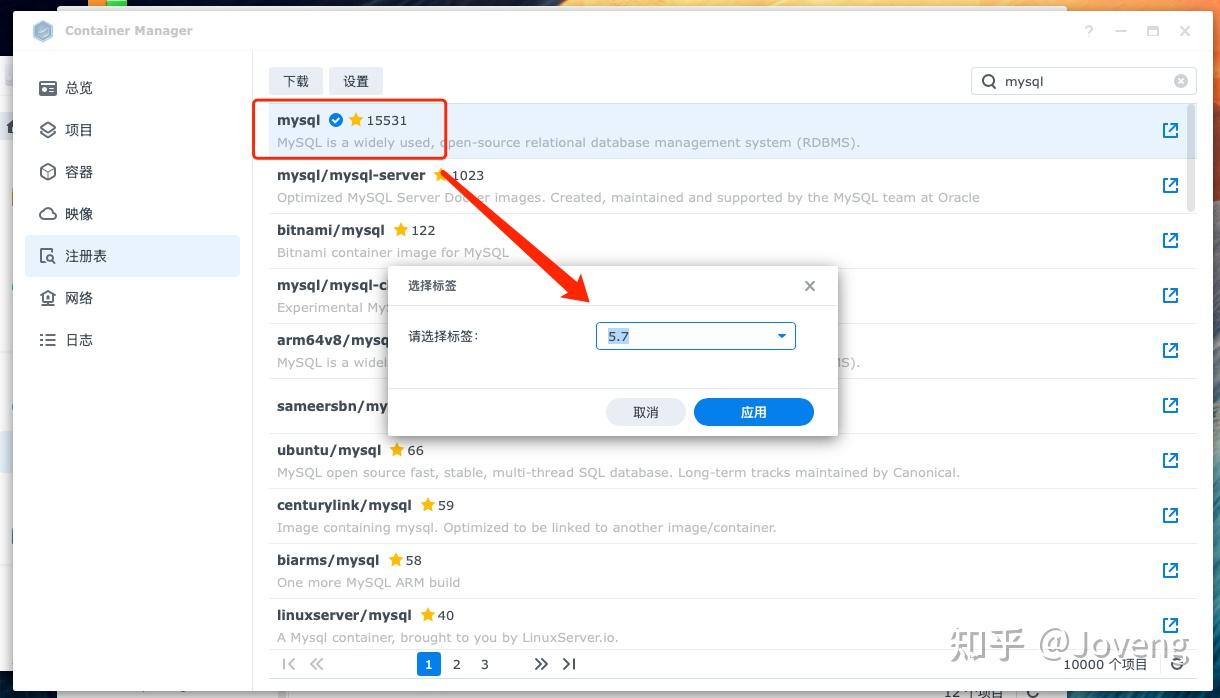The height and width of the screenshot is (698, 1220).
Task: Cancel tag selection with 取消 button
Action: (645, 412)
